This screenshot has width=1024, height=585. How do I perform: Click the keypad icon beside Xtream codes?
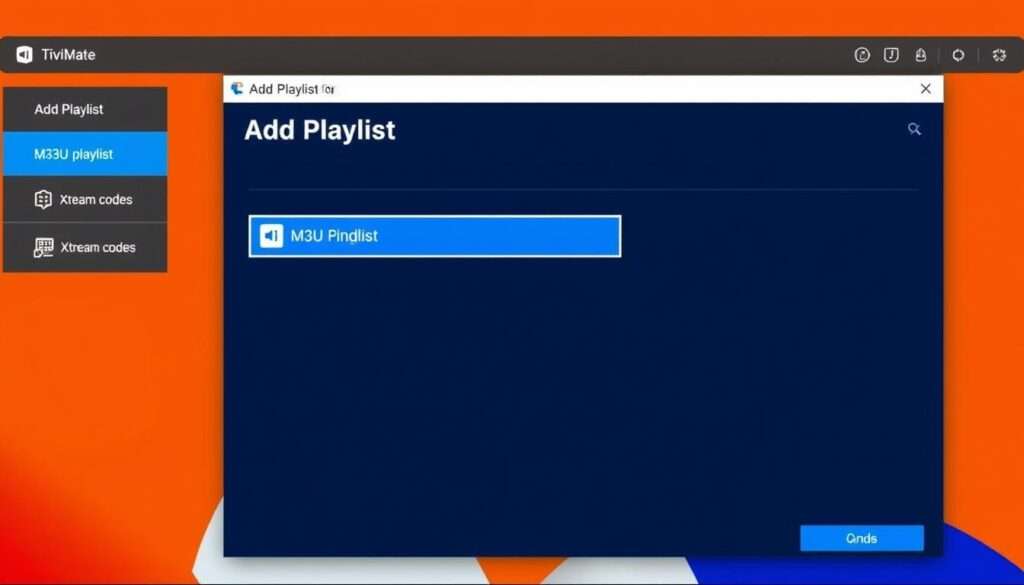(44, 247)
